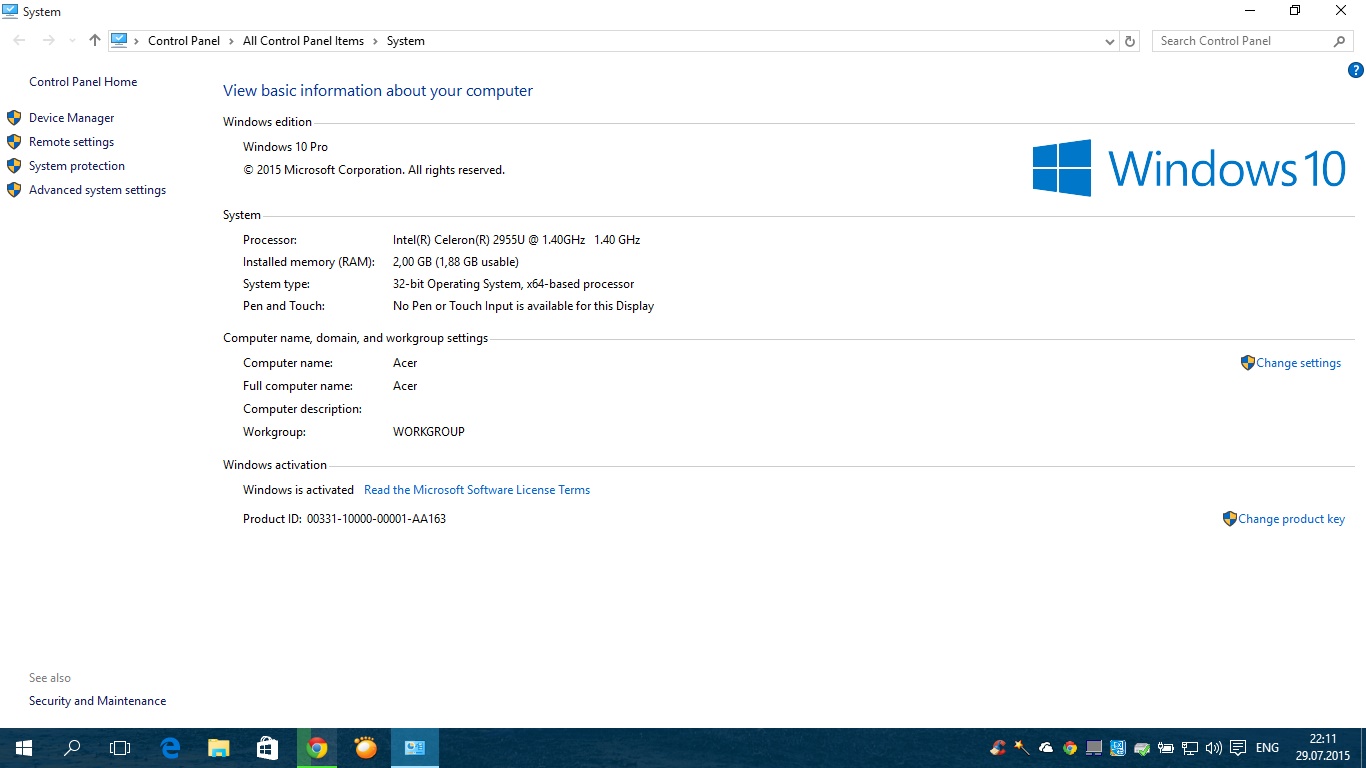Click the Chrome icon in the system tray
Viewport: 1366px width, 768px height.
tap(1070, 748)
